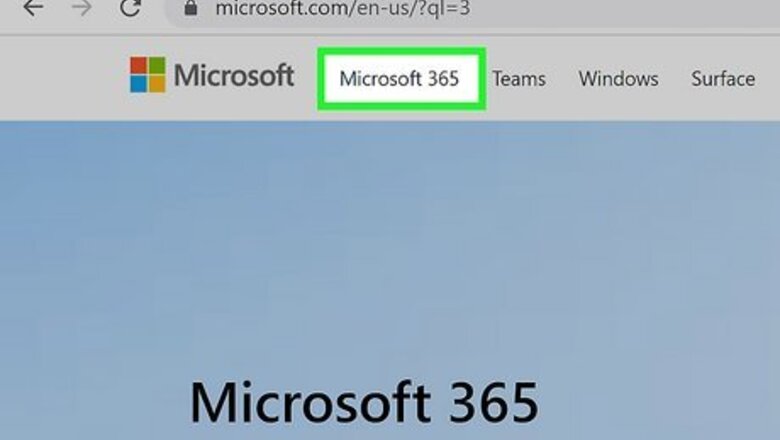
Task: Open the Teams navigation link
Action: (x=519, y=79)
